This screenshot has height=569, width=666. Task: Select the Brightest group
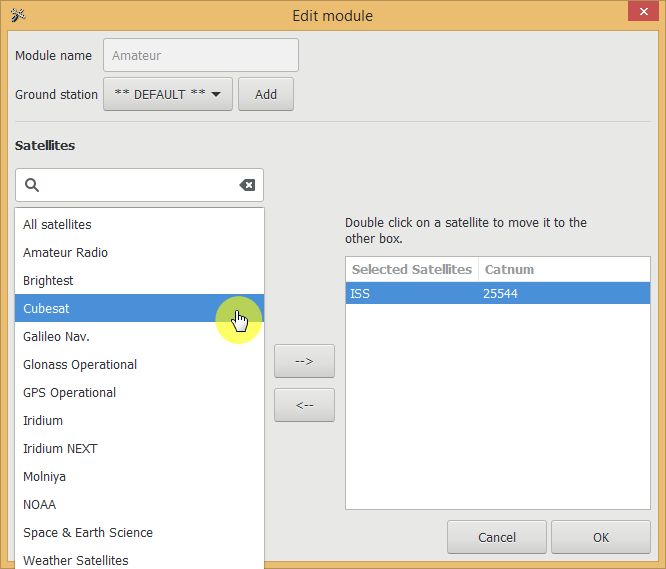pyautogui.click(x=48, y=281)
